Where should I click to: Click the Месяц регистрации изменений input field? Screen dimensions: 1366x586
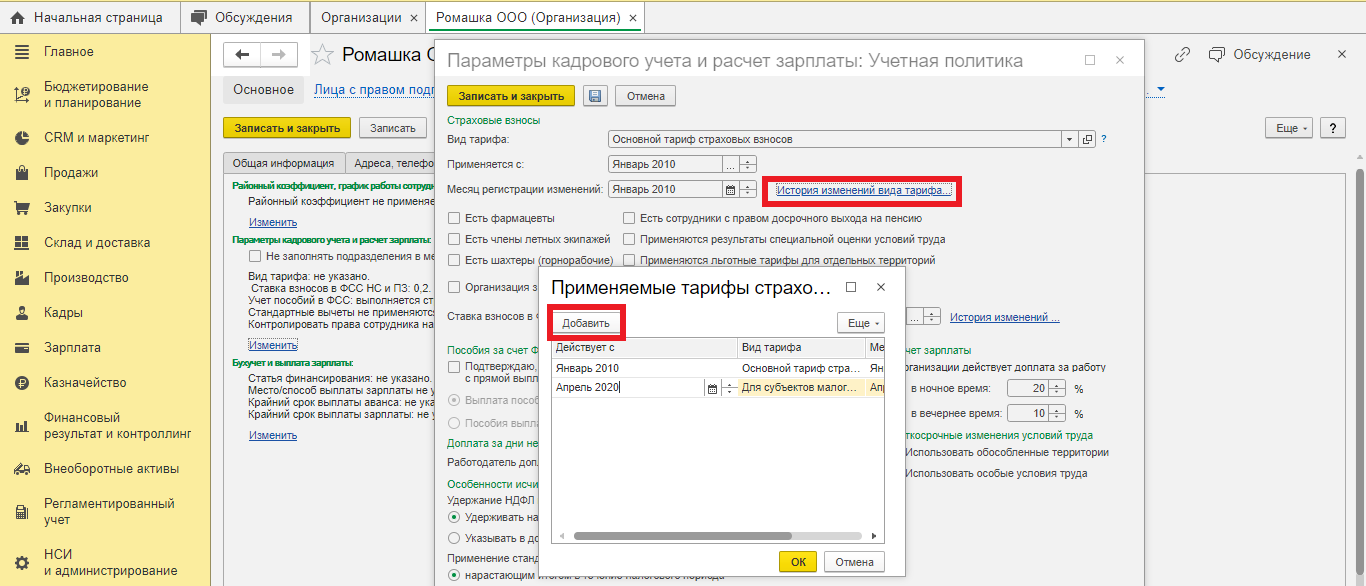pos(665,189)
